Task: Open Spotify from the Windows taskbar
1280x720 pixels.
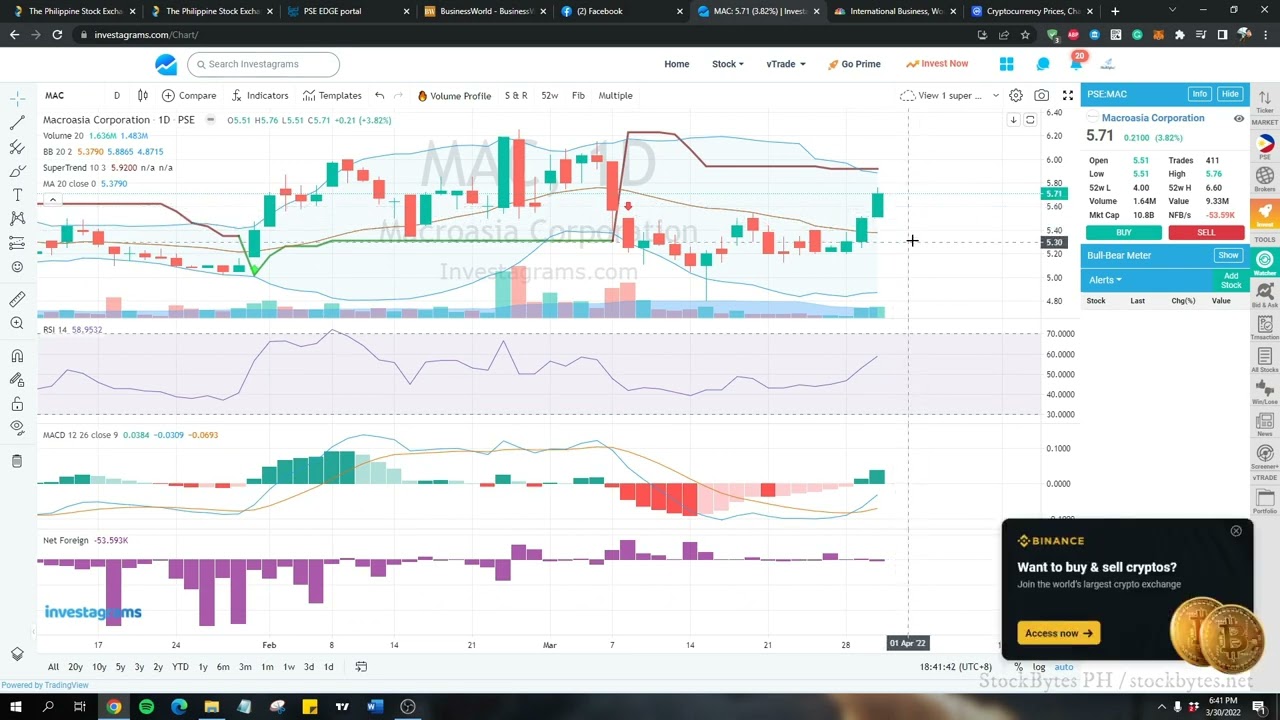Action: click(146, 707)
